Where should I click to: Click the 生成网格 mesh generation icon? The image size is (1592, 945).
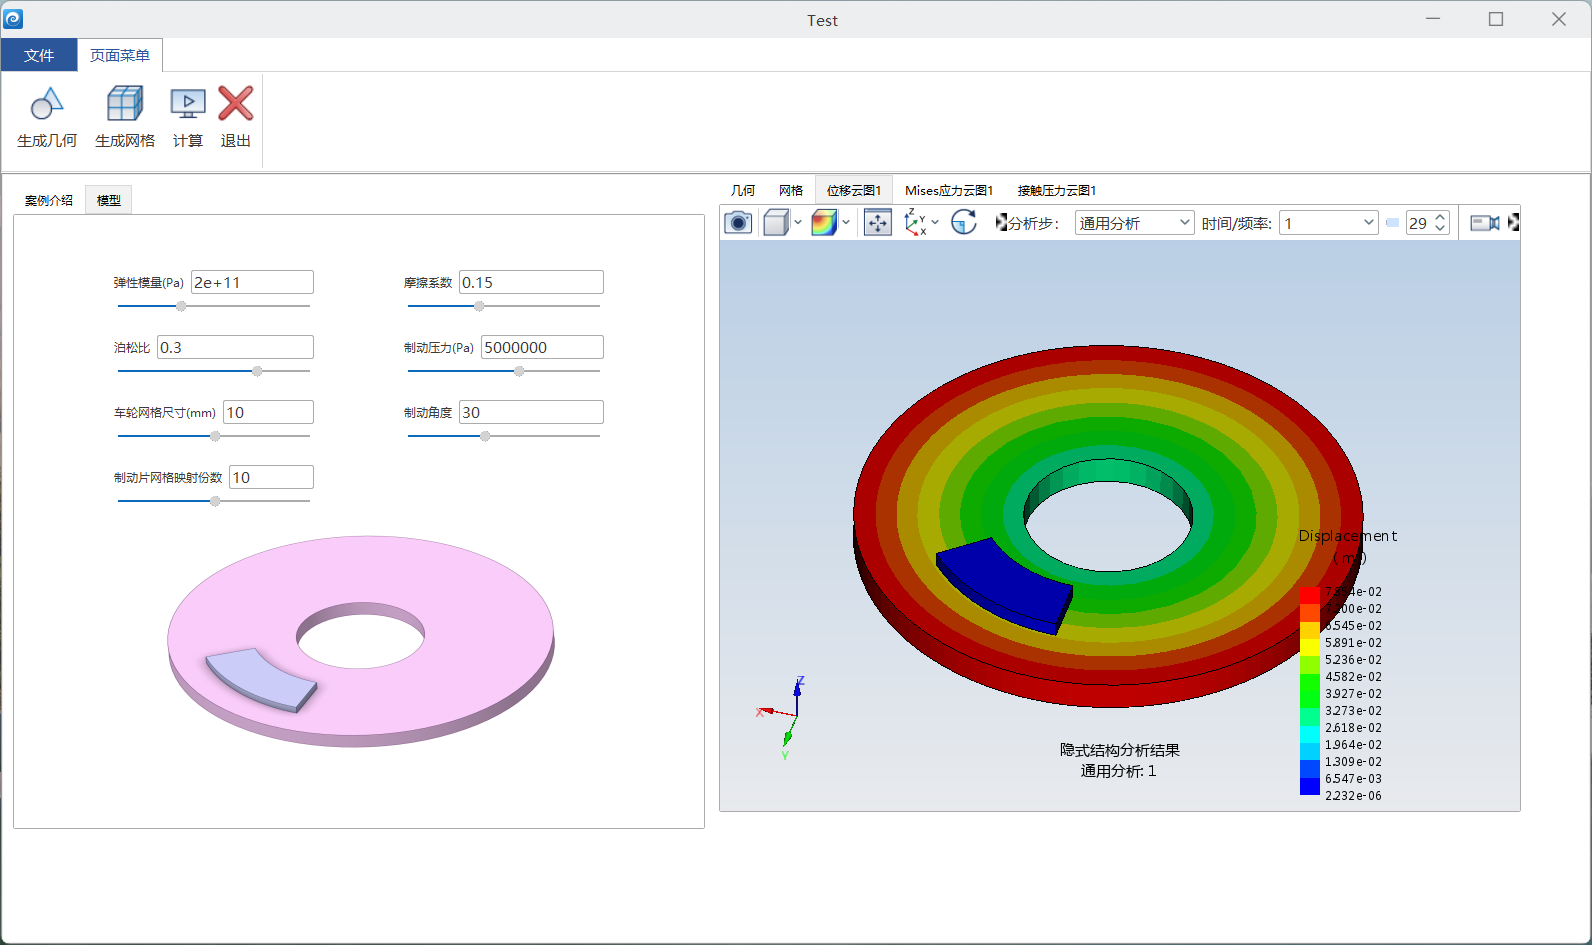click(x=125, y=103)
